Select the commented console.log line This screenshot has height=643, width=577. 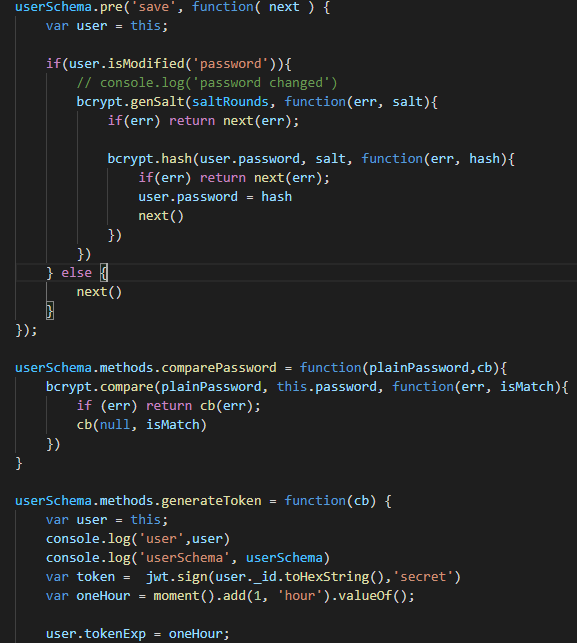[x=207, y=83]
